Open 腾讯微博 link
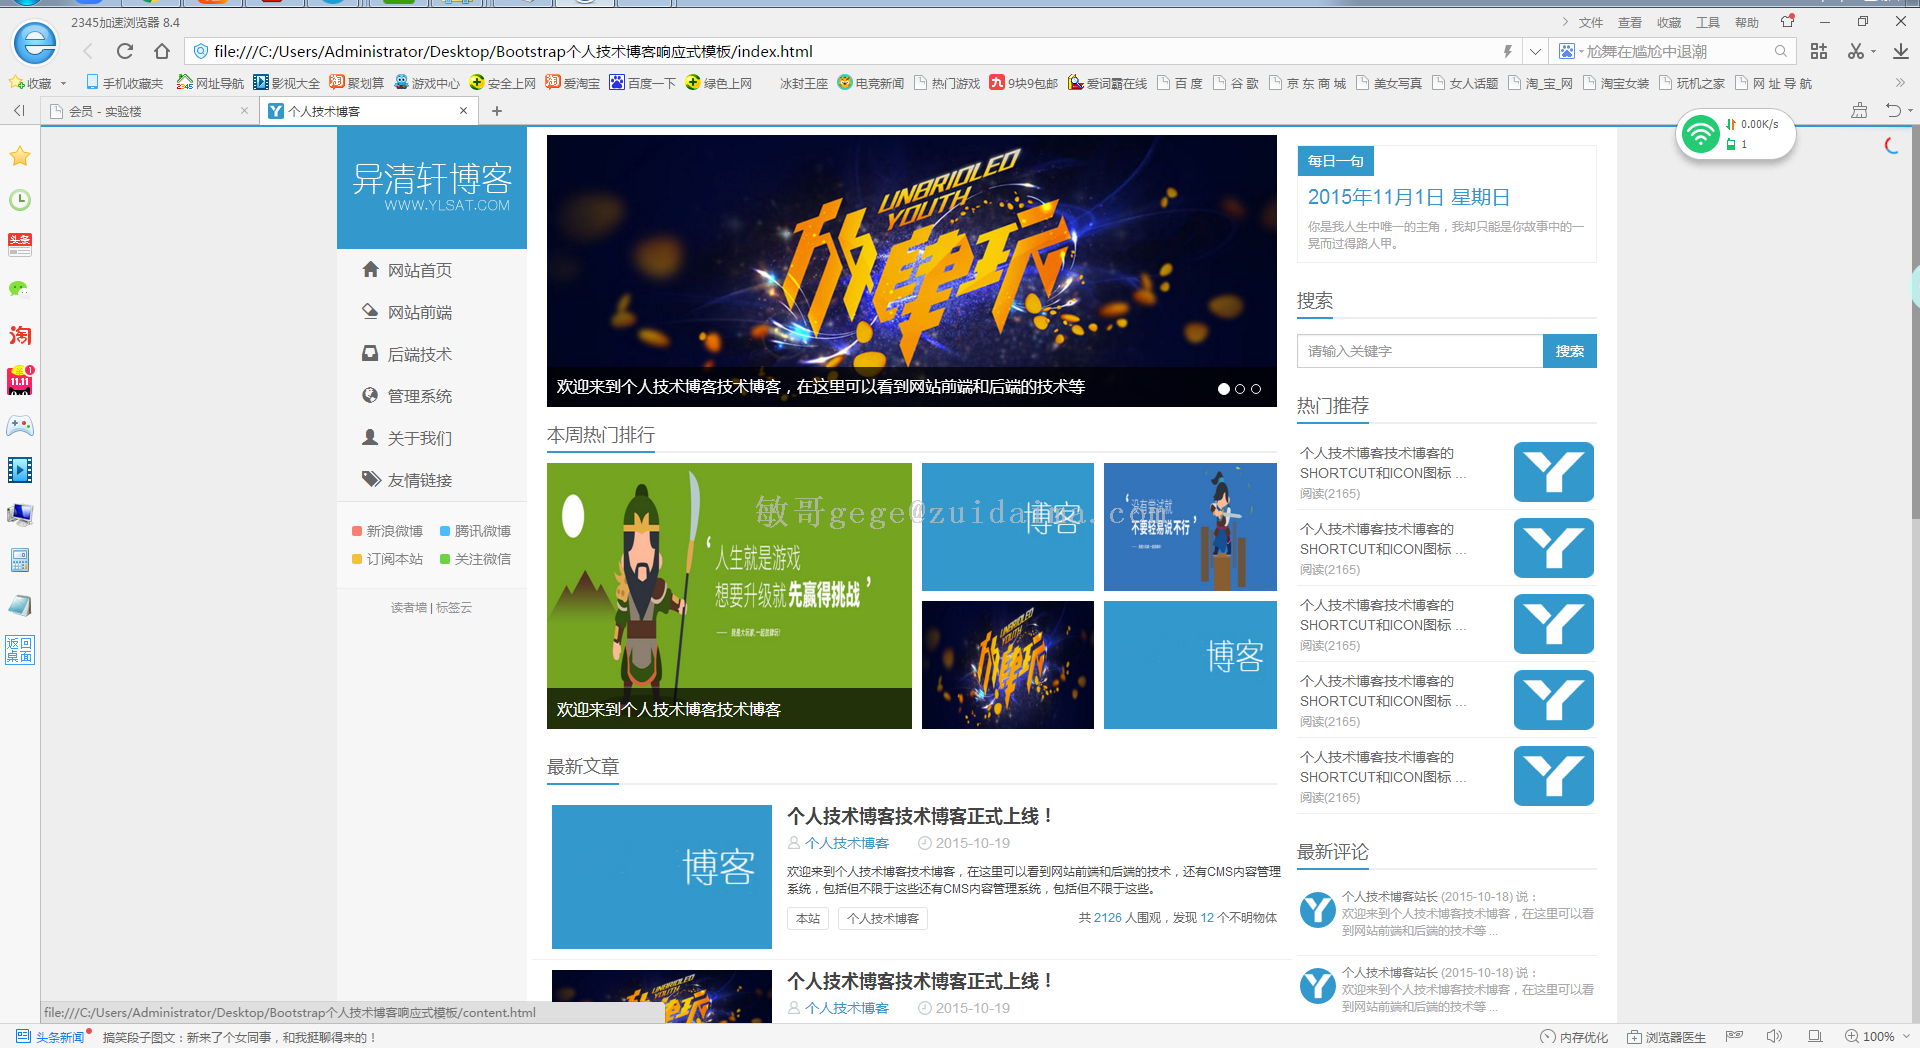 click(x=475, y=531)
